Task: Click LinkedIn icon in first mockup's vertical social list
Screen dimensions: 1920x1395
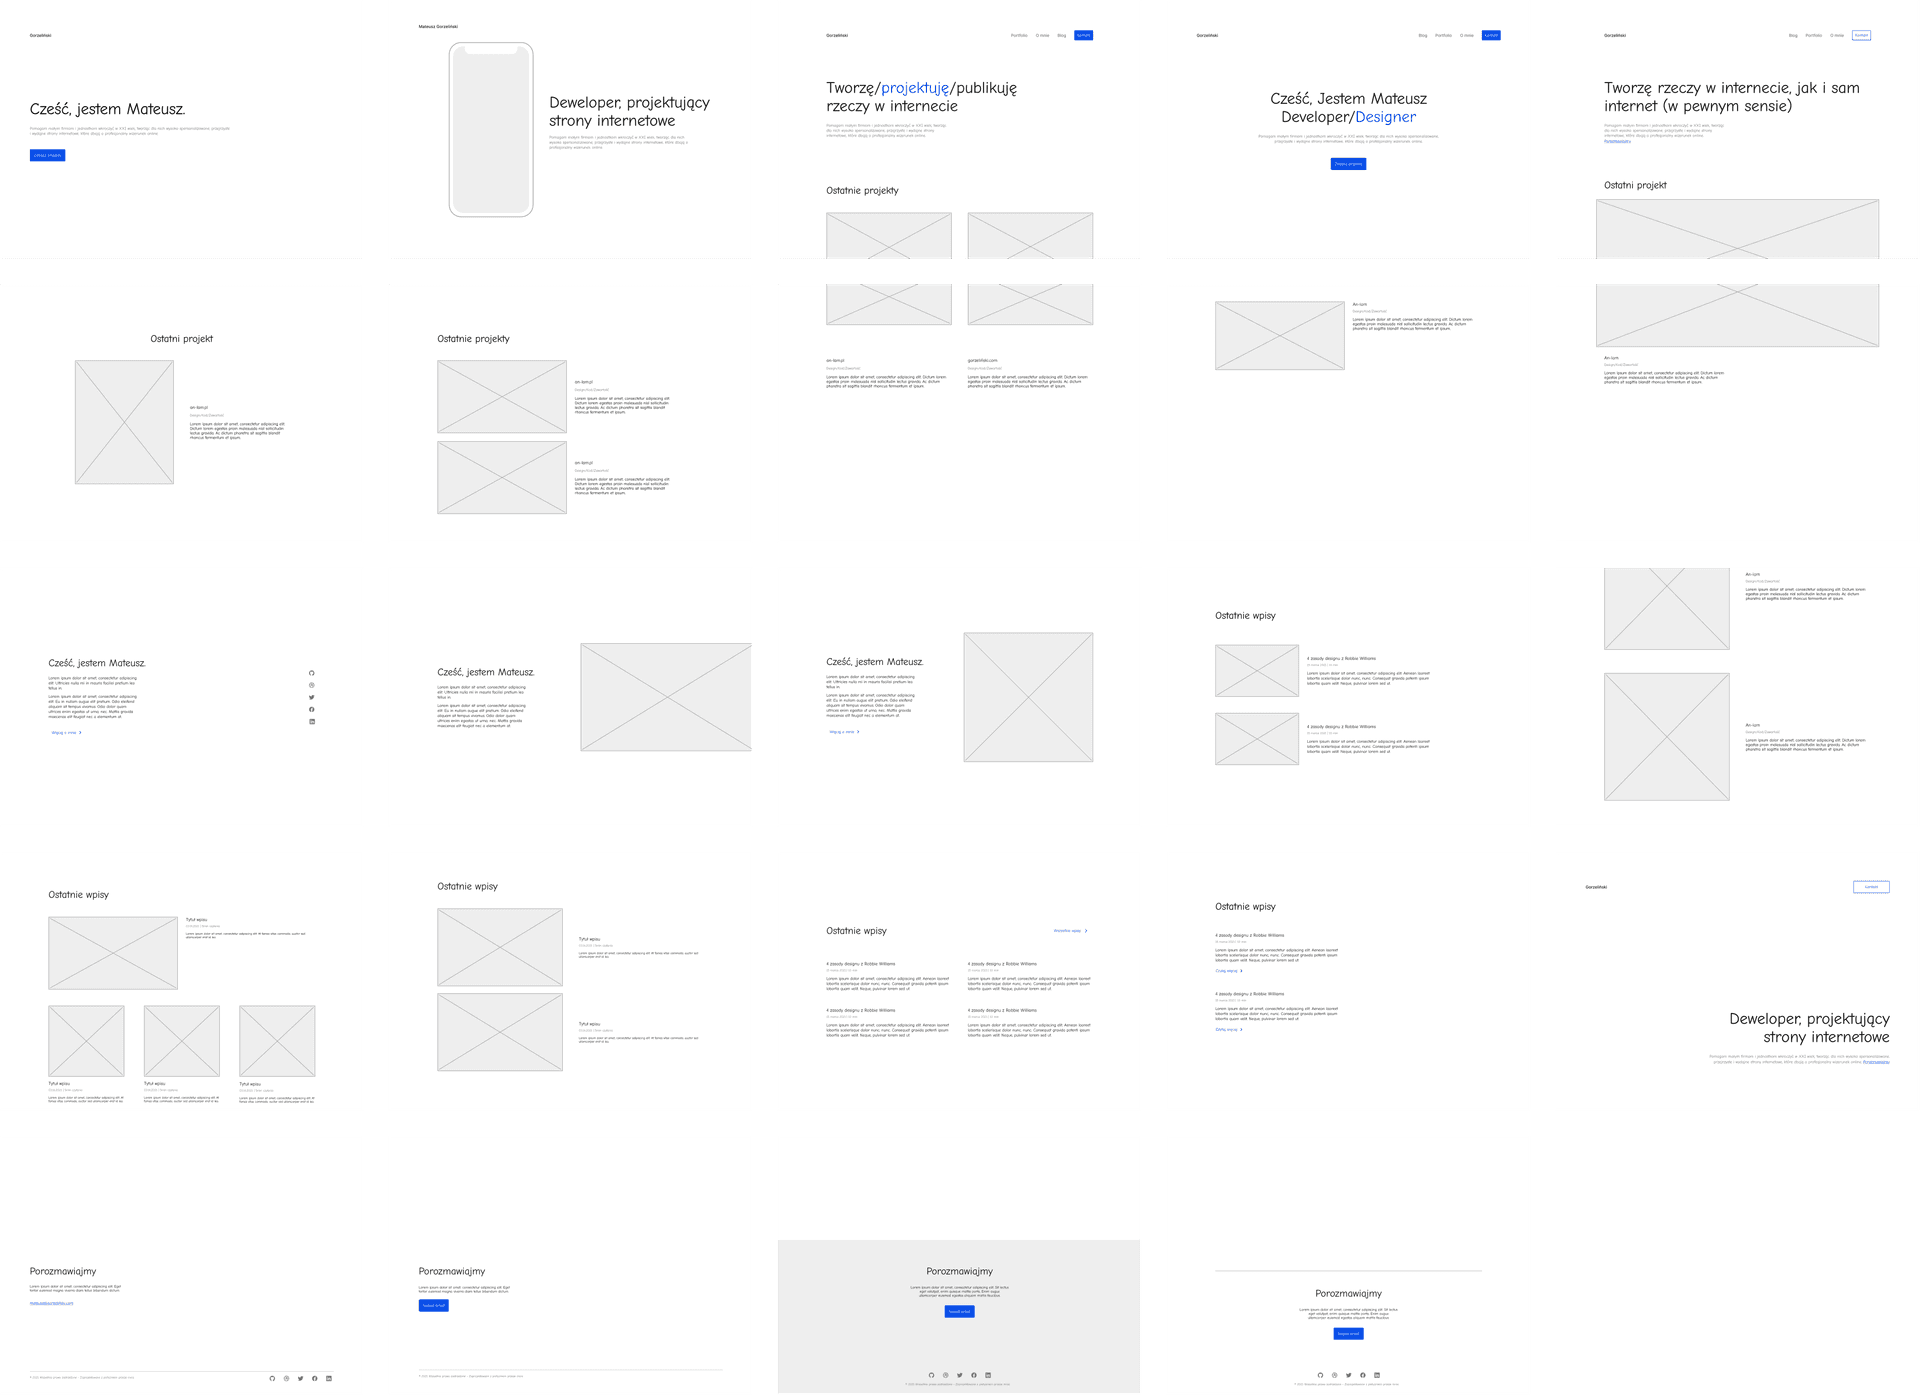Action: pos(312,721)
